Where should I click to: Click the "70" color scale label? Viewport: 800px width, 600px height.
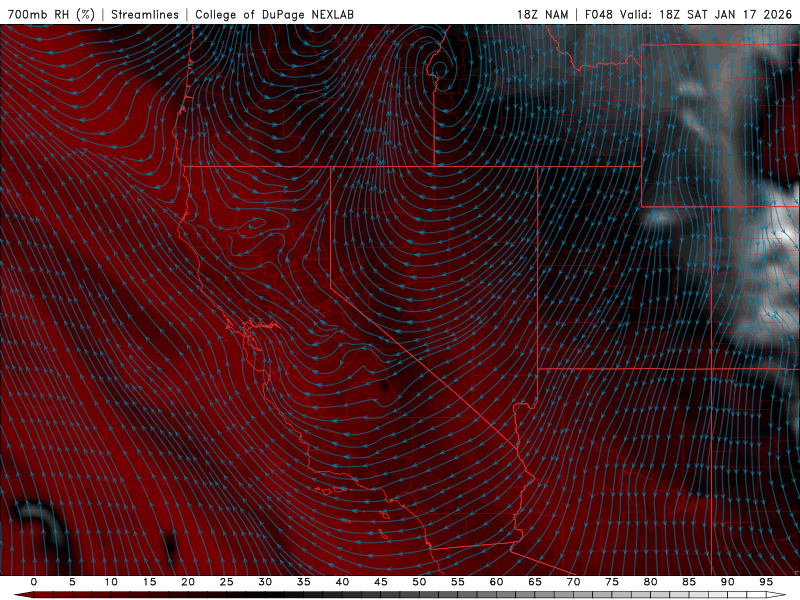click(573, 582)
